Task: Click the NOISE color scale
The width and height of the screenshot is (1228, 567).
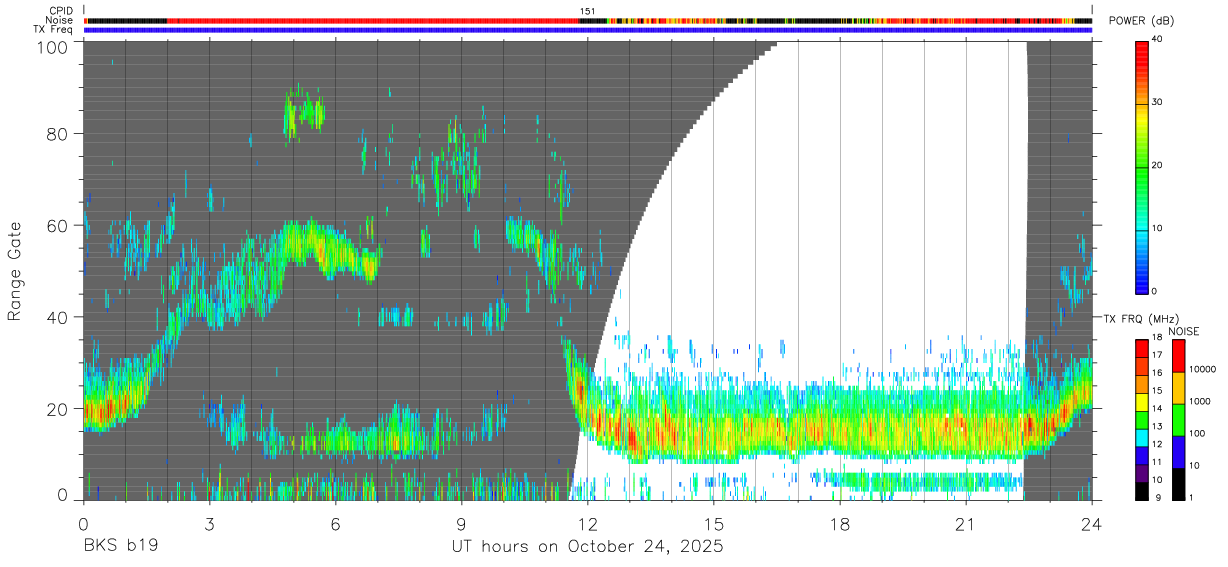Action: [x=1179, y=419]
